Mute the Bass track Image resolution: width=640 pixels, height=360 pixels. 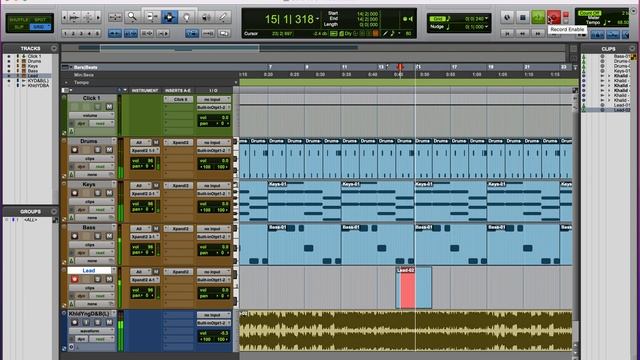109,236
